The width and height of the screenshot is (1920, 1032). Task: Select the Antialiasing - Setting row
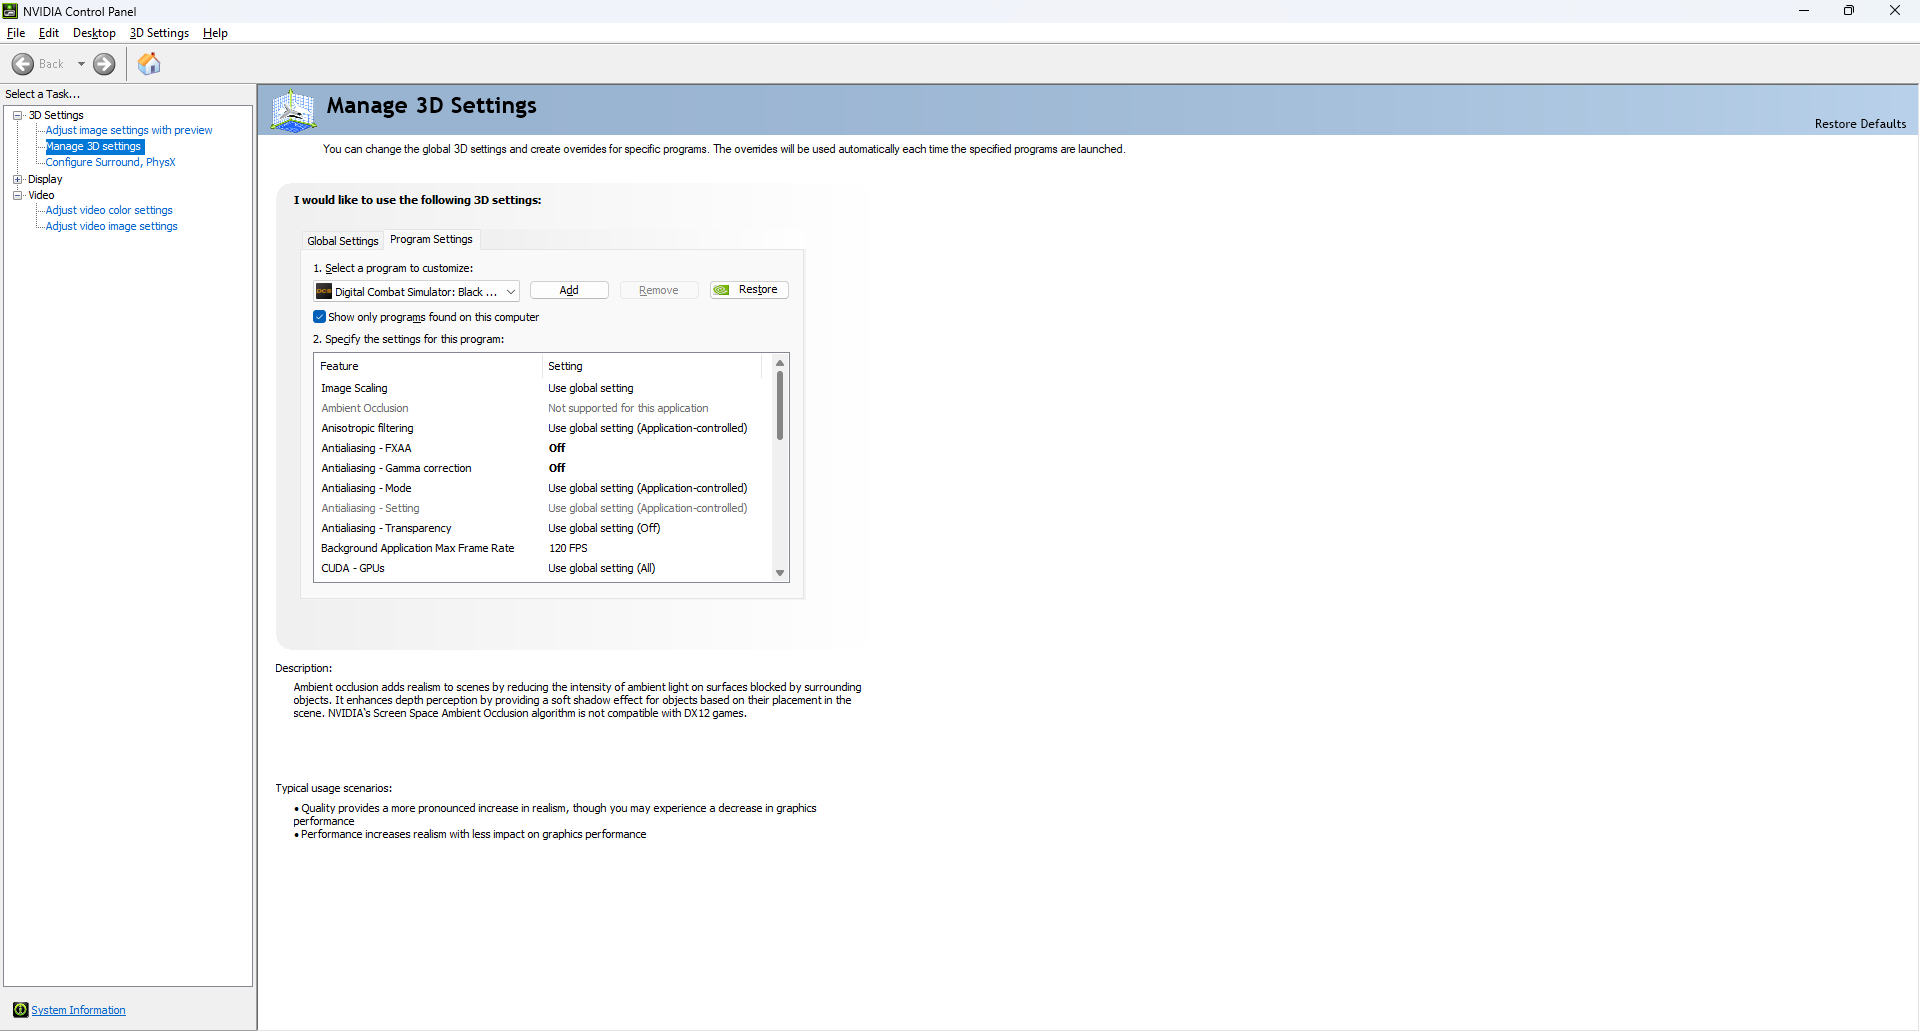[x=543, y=508]
